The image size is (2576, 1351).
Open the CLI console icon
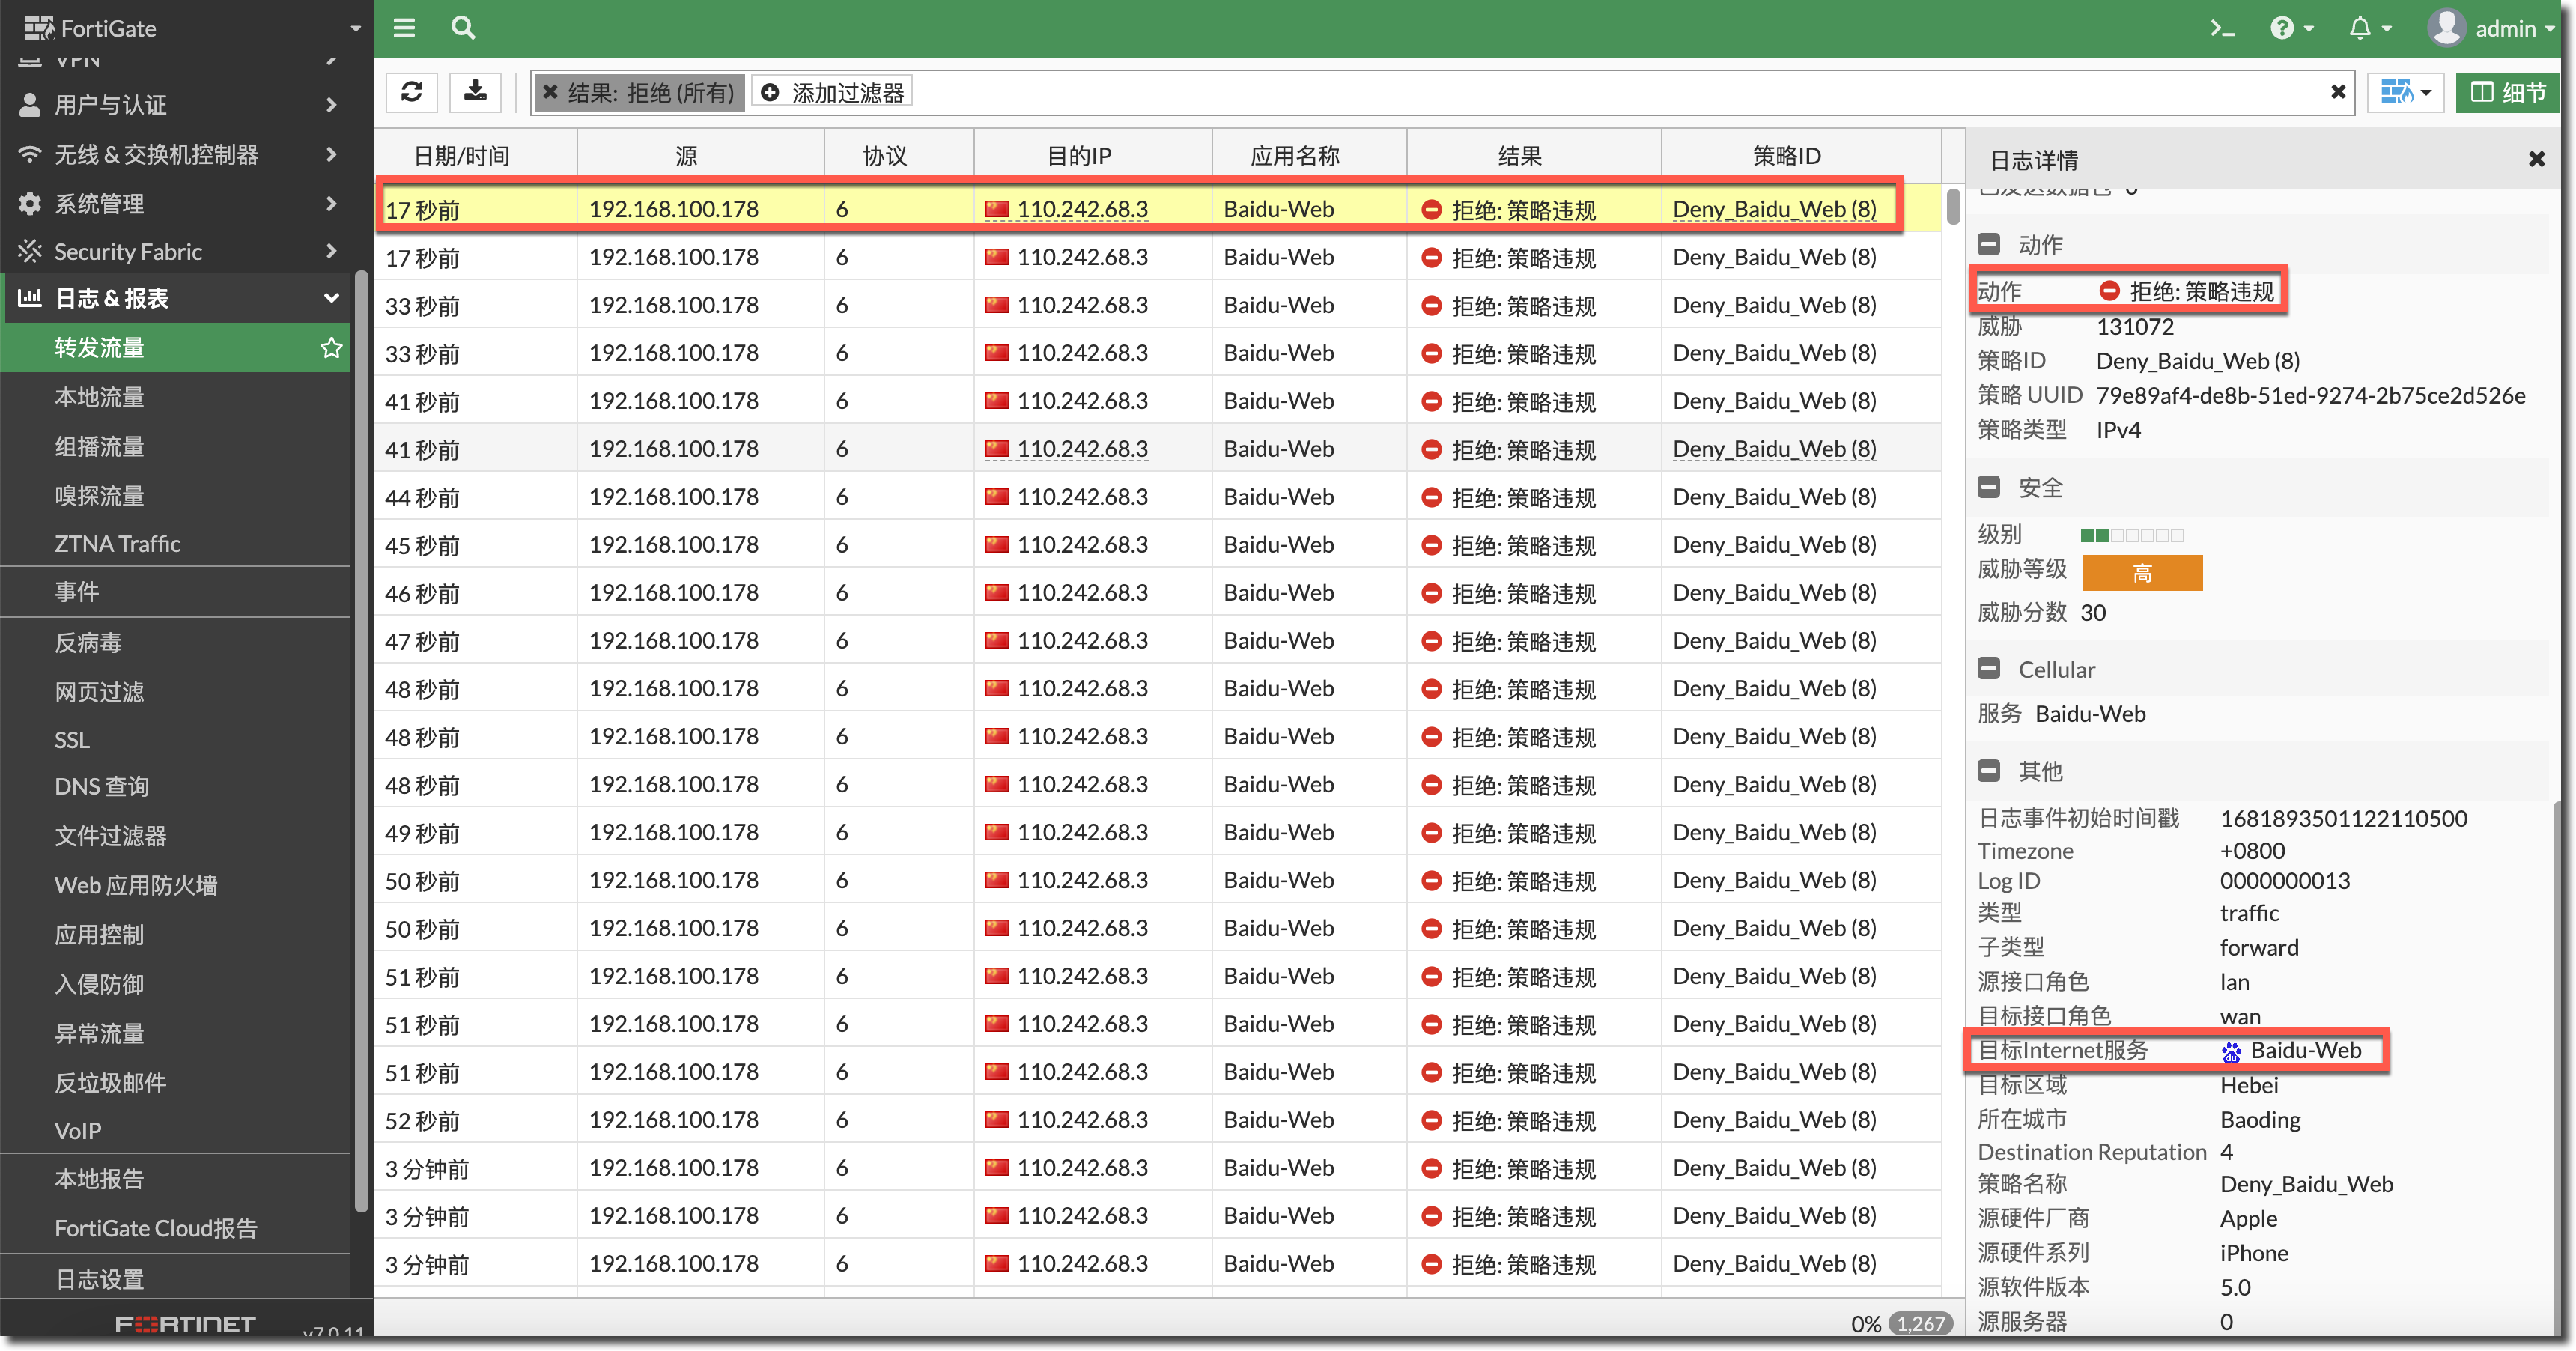point(2222,28)
